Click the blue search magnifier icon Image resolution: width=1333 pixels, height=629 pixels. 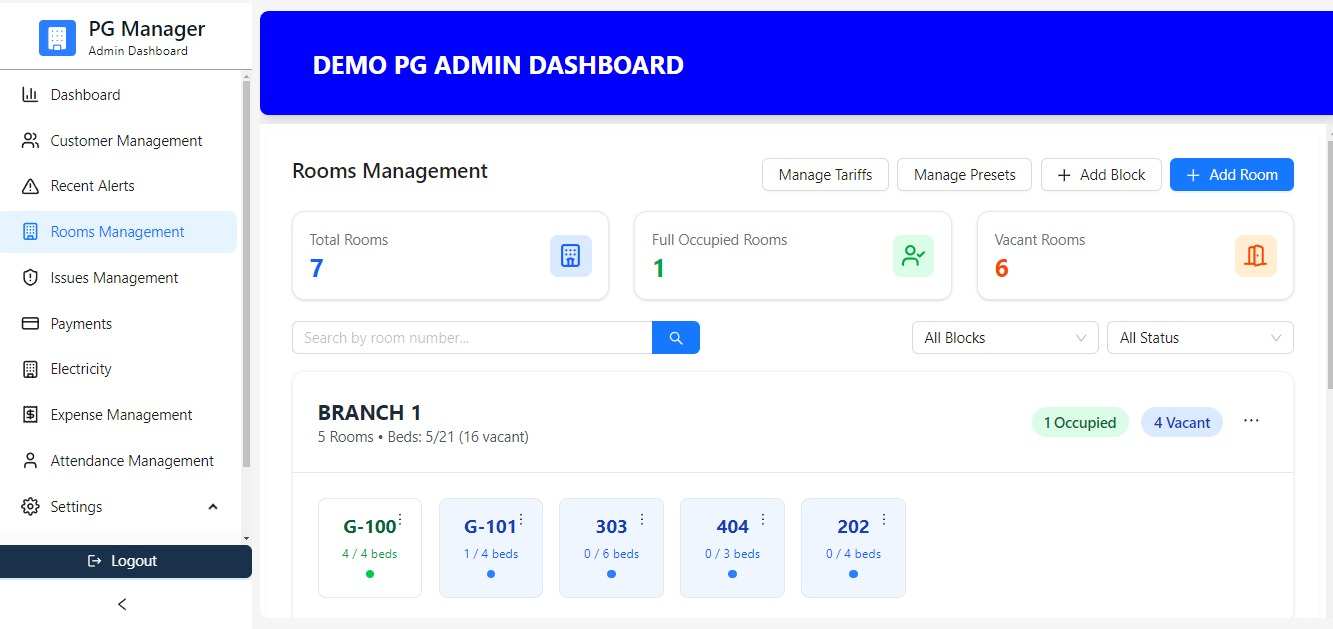675,337
